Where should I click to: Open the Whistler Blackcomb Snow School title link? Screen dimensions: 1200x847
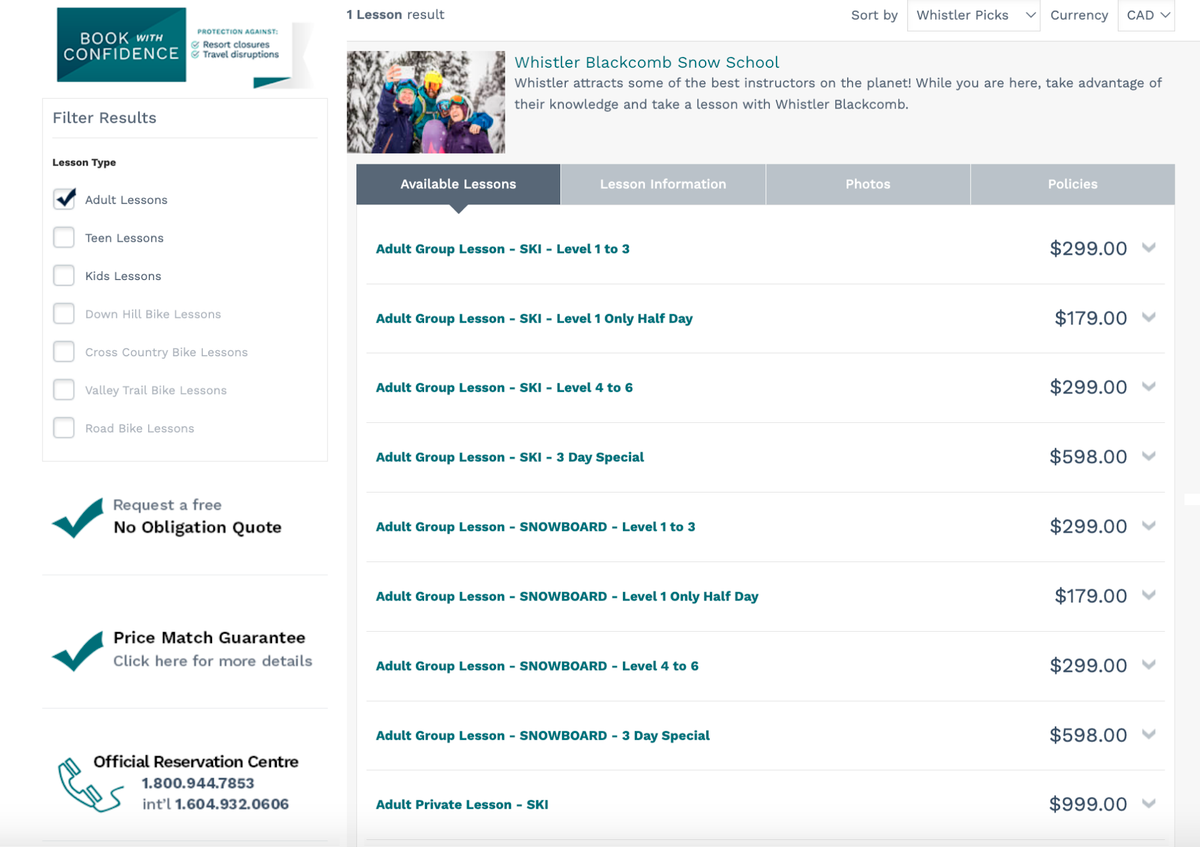tap(646, 62)
